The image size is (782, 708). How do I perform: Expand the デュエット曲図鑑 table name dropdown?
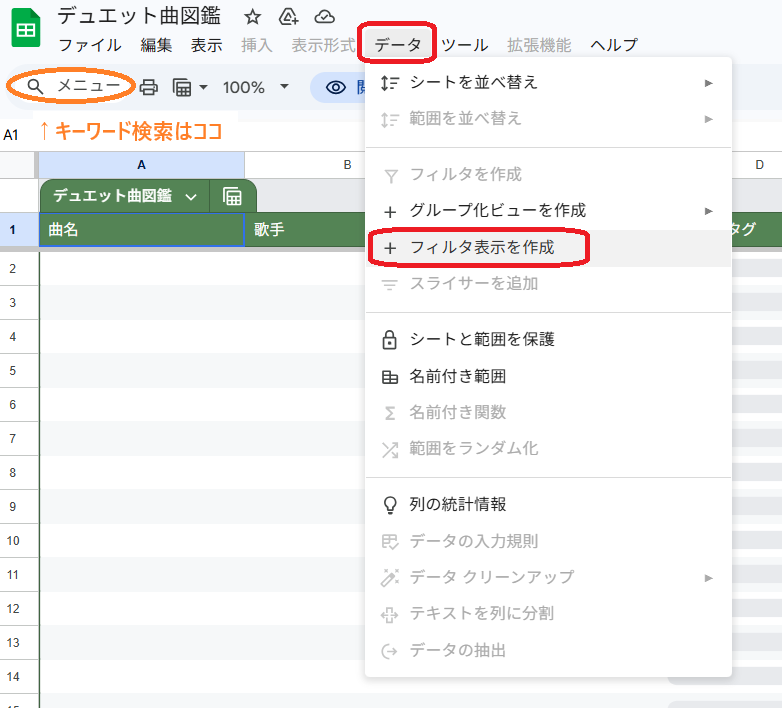(191, 196)
